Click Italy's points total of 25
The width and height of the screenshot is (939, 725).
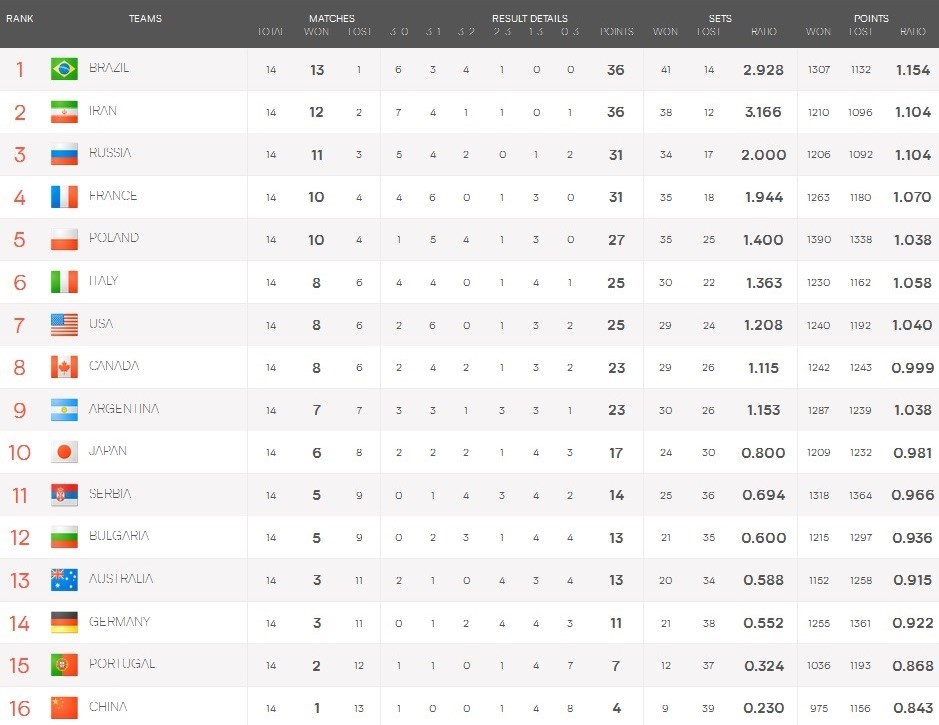point(616,283)
